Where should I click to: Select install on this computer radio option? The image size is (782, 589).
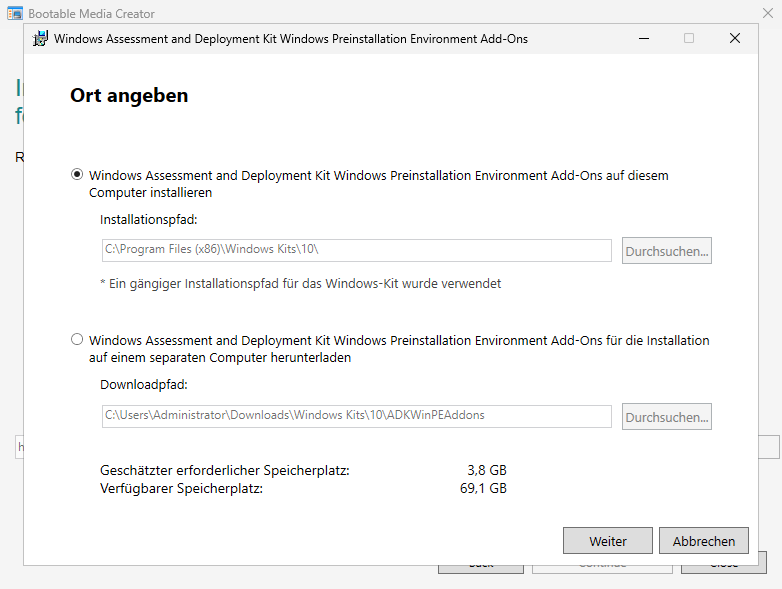(77, 175)
